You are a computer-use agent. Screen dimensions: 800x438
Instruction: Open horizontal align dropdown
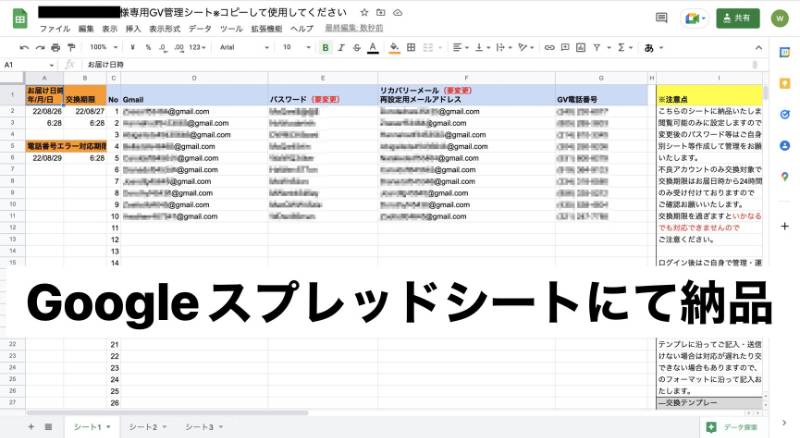pyautogui.click(x=460, y=47)
